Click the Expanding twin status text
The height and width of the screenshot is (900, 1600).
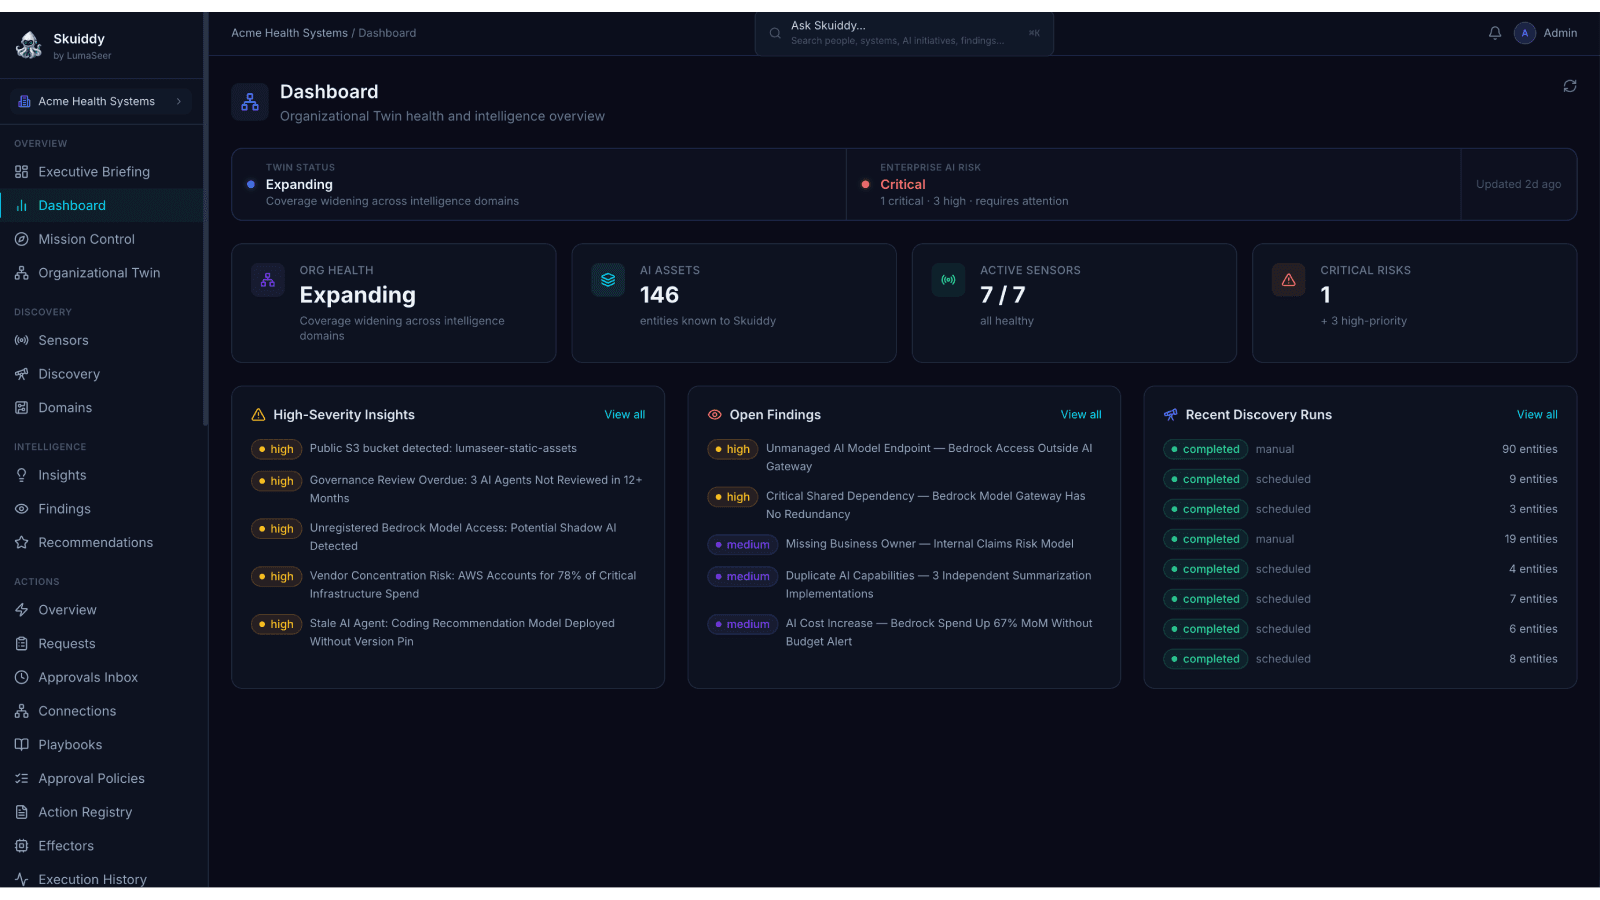tap(299, 185)
